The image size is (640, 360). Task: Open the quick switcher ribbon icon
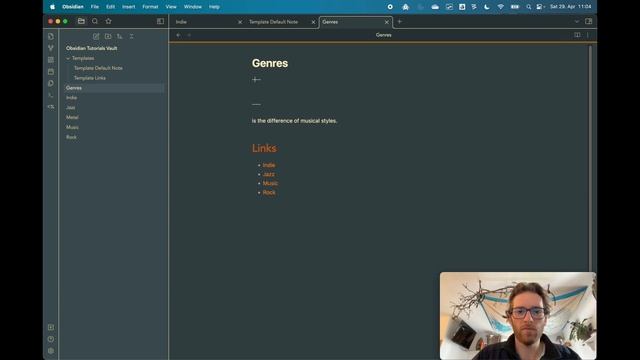coord(51,36)
